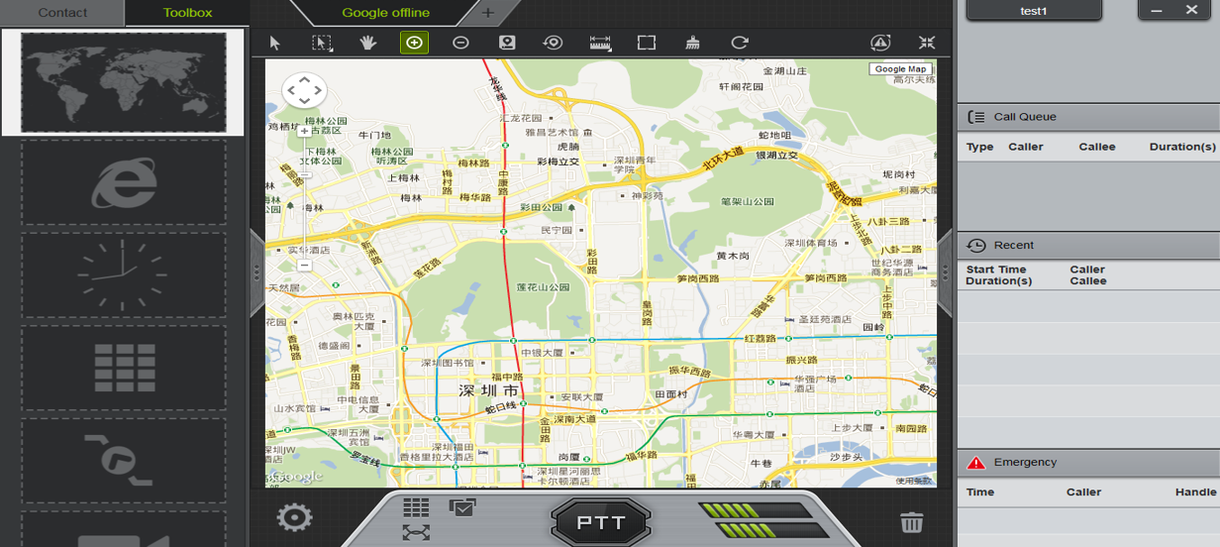Click the broom clear-map tool
The image size is (1220, 547).
click(x=693, y=43)
